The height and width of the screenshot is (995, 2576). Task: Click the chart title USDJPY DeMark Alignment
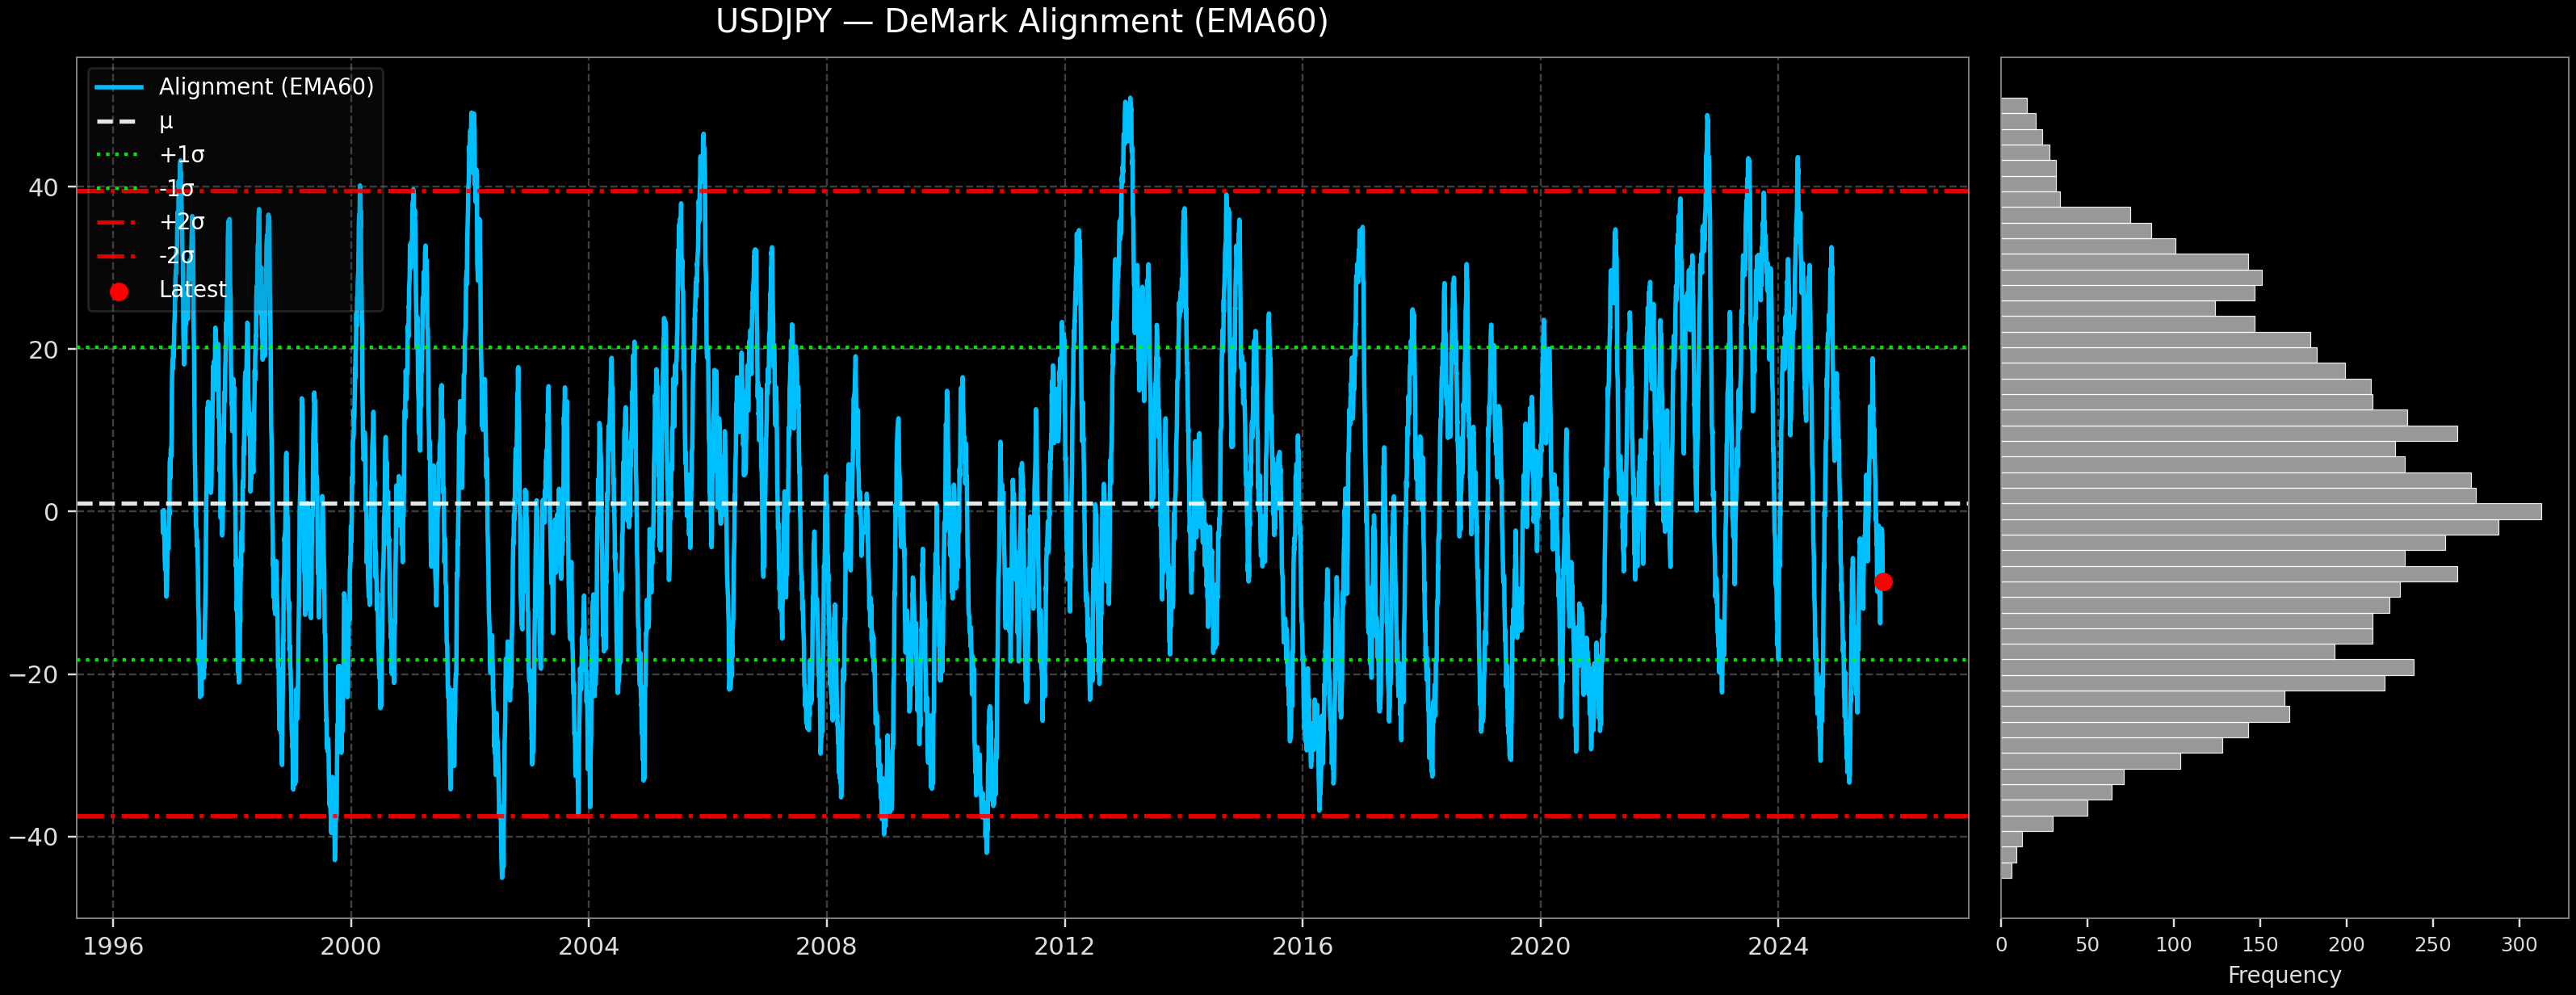1021,22
